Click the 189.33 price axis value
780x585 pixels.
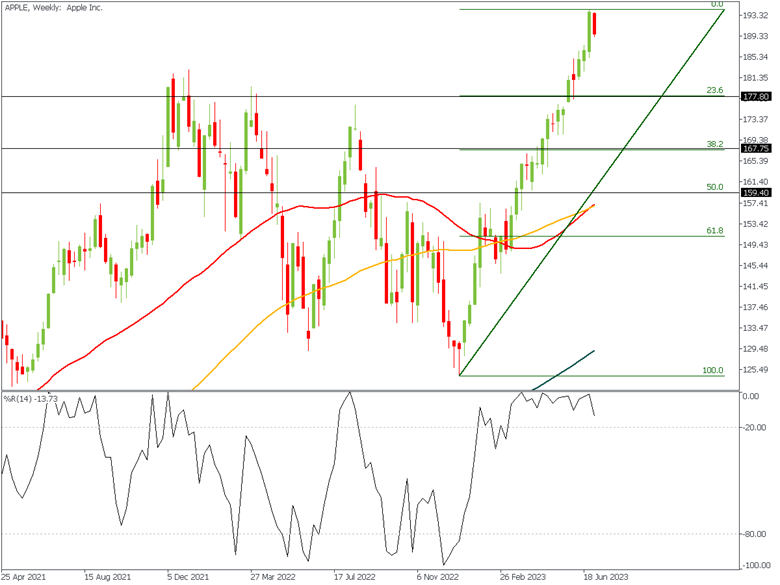755,36
